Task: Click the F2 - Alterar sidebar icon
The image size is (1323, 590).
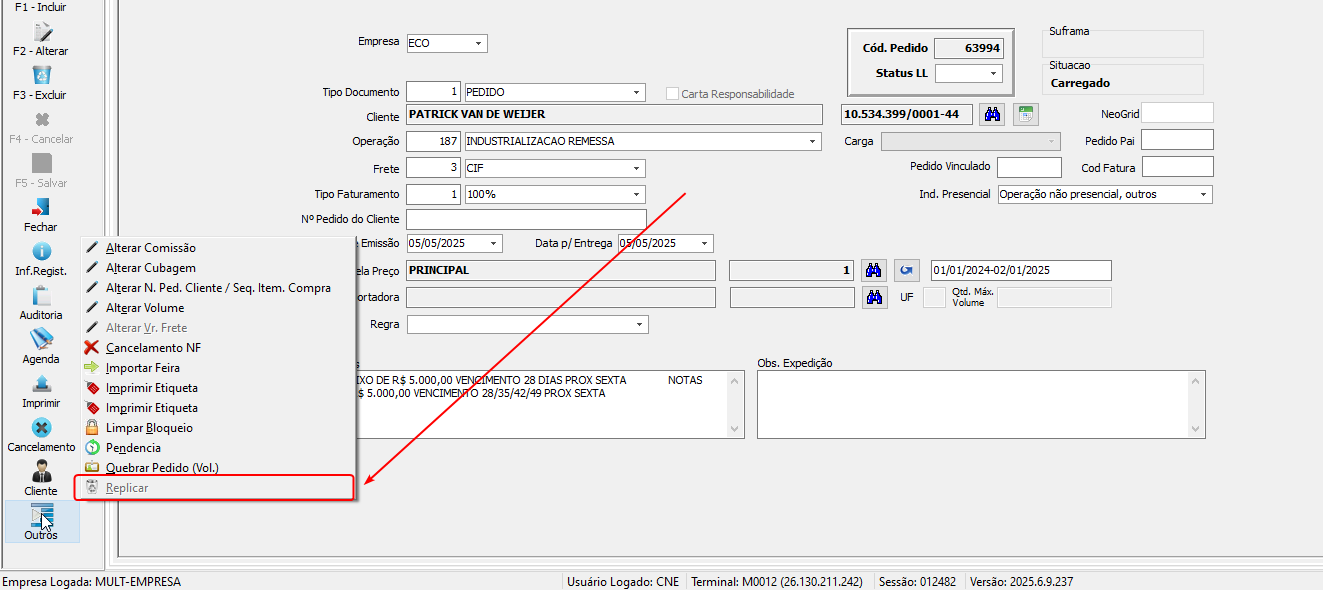Action: [41, 32]
